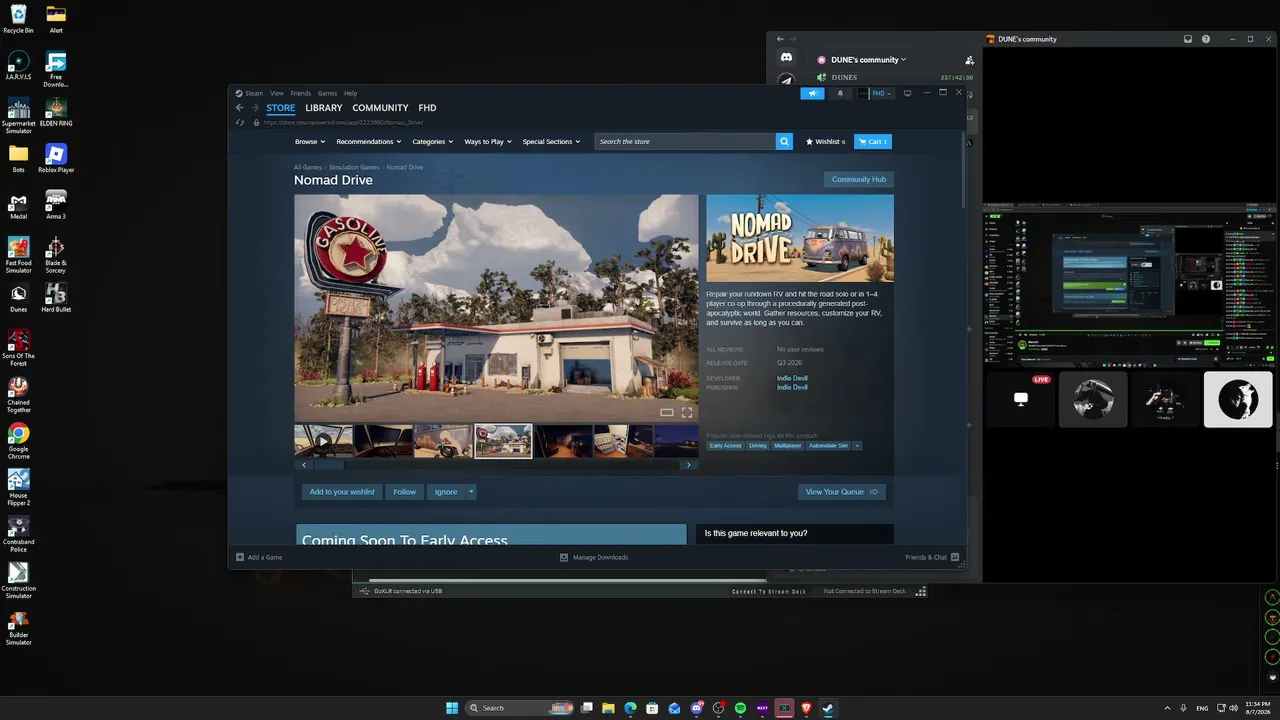This screenshot has height=720, width=1280.
Task: Open Recycle Bin on desktop
Action: [18, 18]
